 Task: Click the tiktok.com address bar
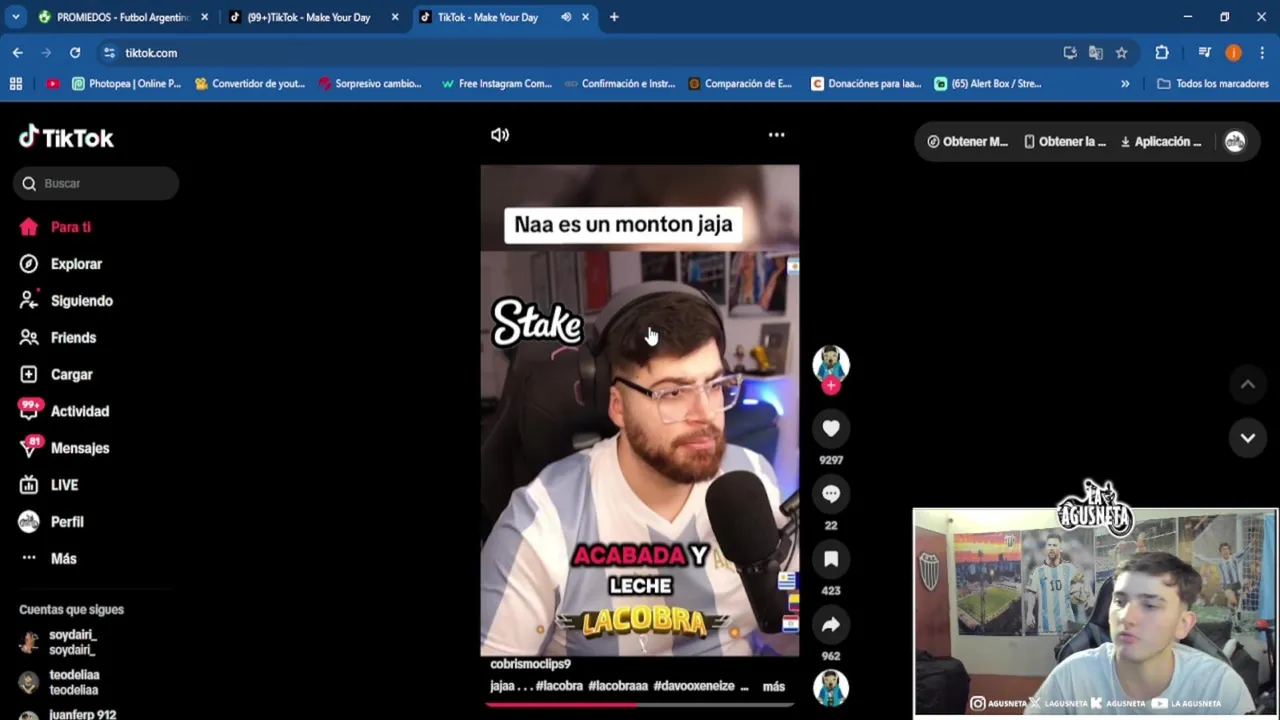click(580, 53)
